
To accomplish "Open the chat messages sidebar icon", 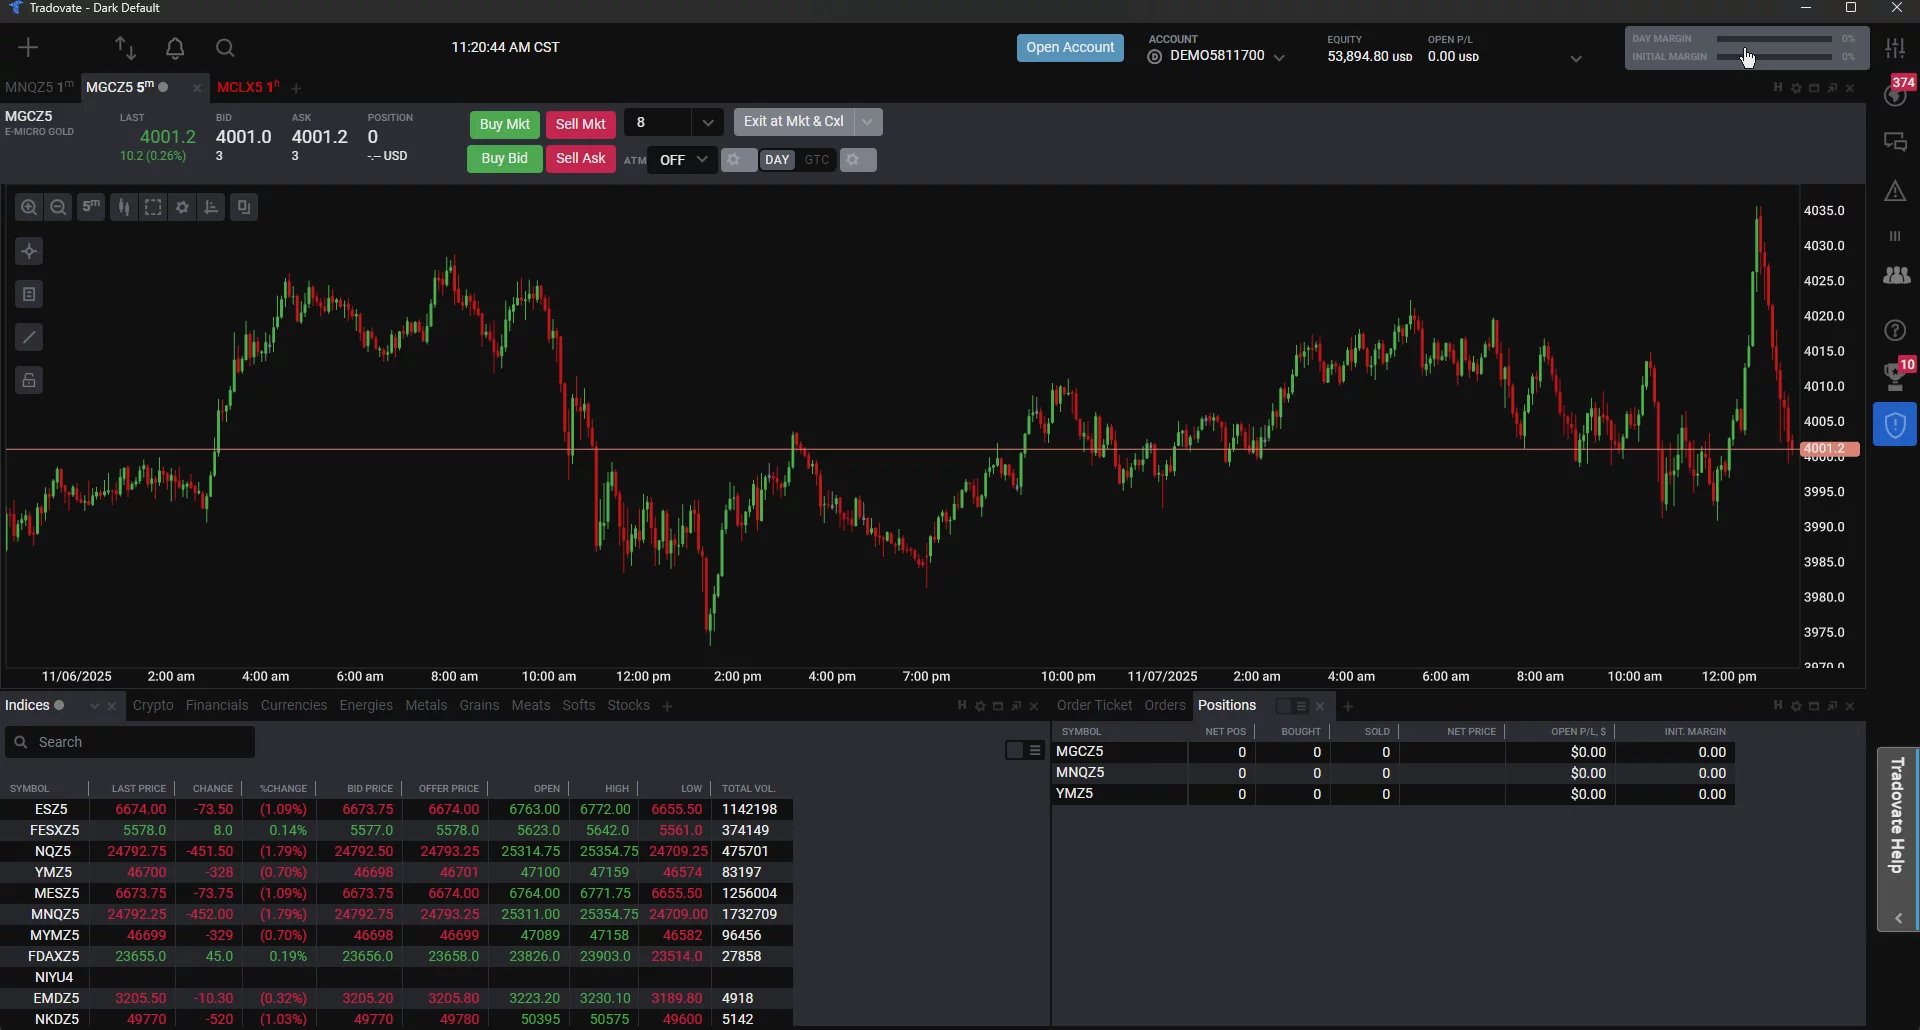I will 1896,143.
